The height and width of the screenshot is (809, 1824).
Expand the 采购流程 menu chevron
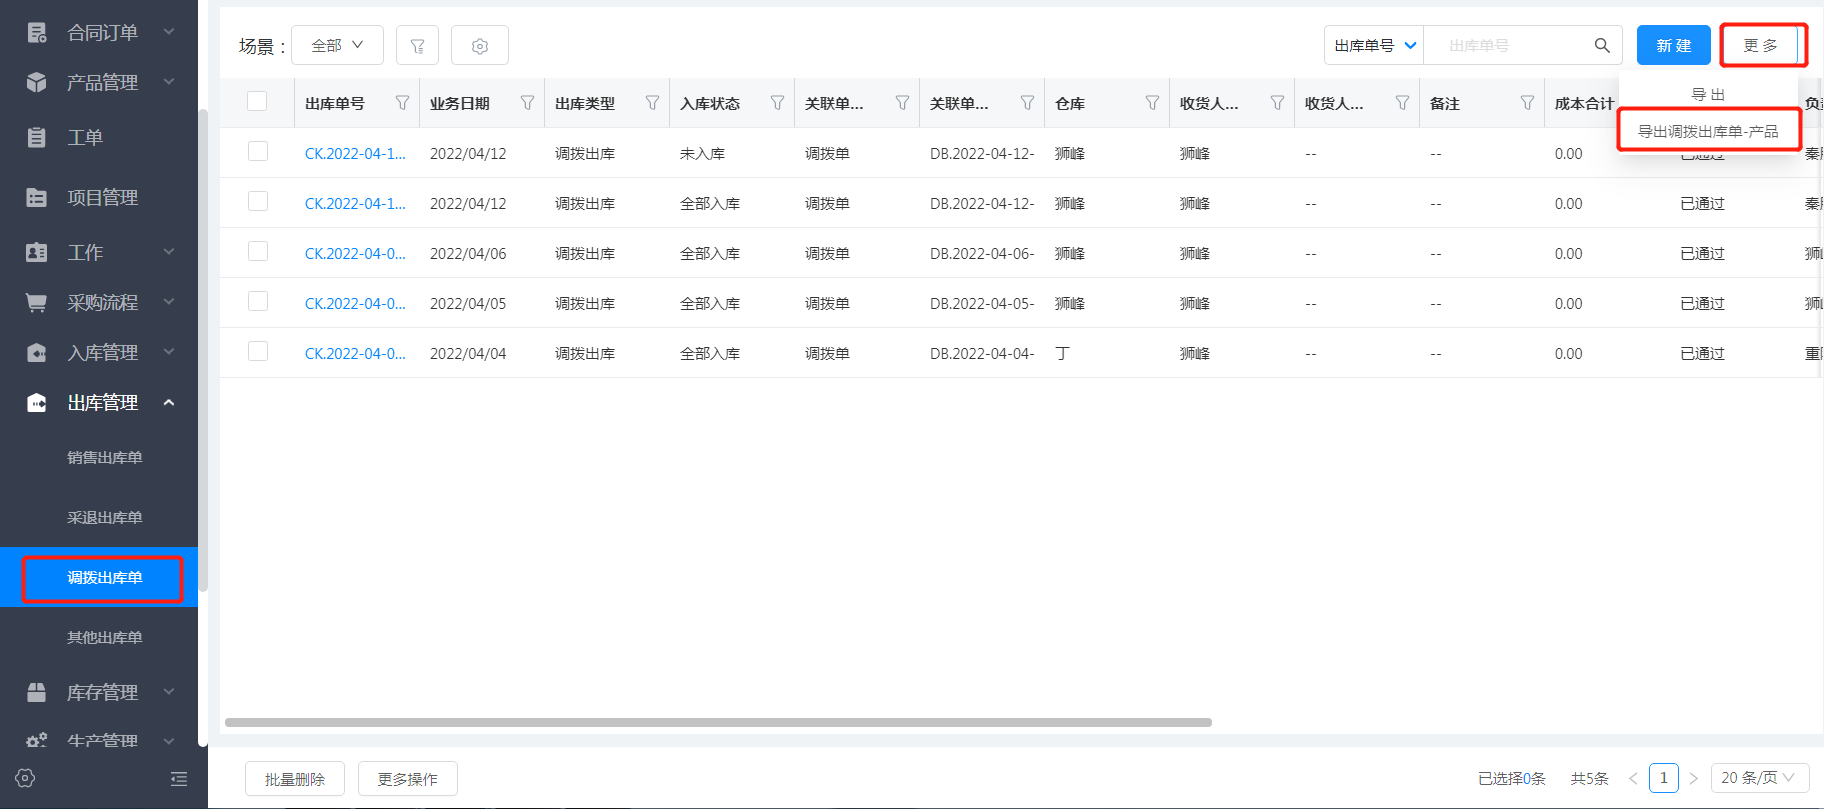tap(169, 302)
